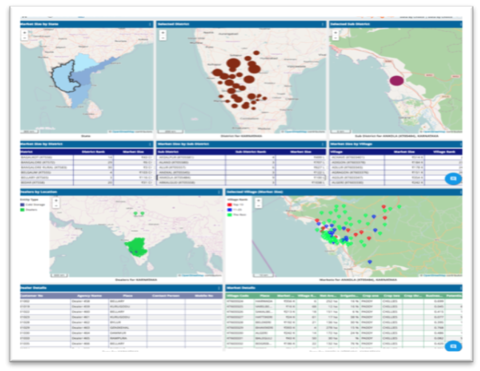Zoom out on Selected District map
Viewport: 480px width, 371px height.
(162, 38)
